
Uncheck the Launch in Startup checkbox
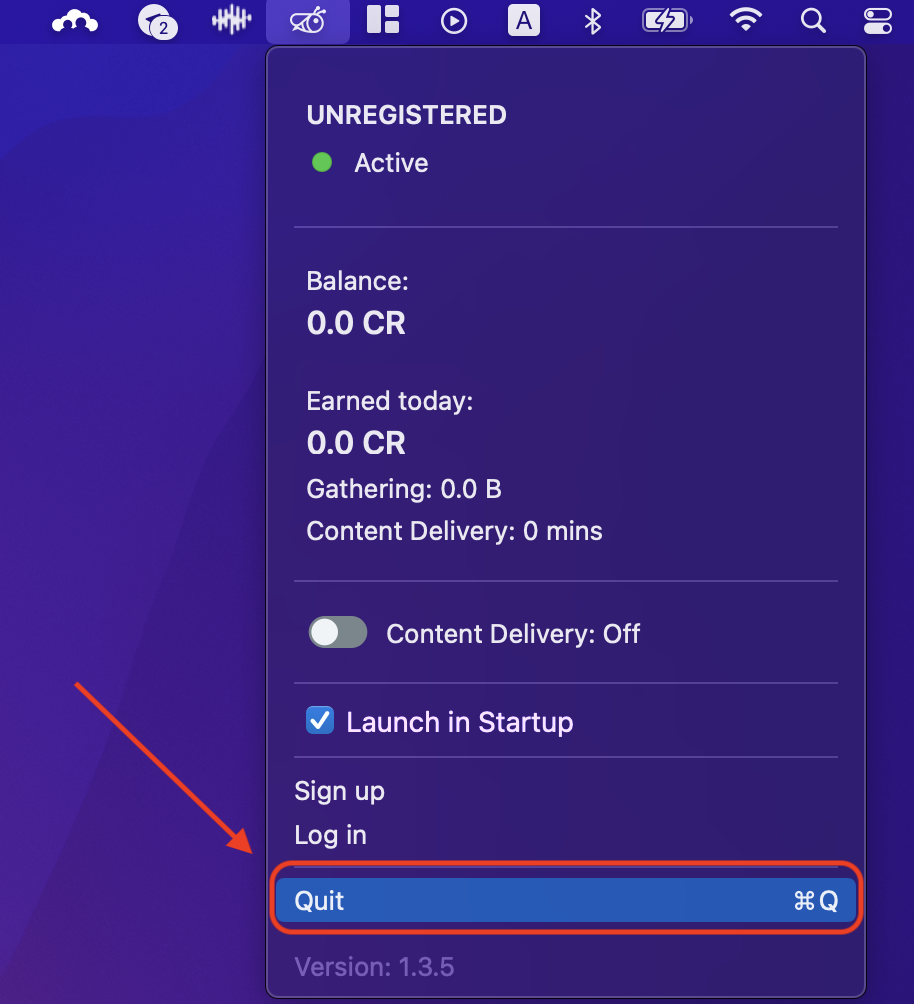[x=320, y=720]
